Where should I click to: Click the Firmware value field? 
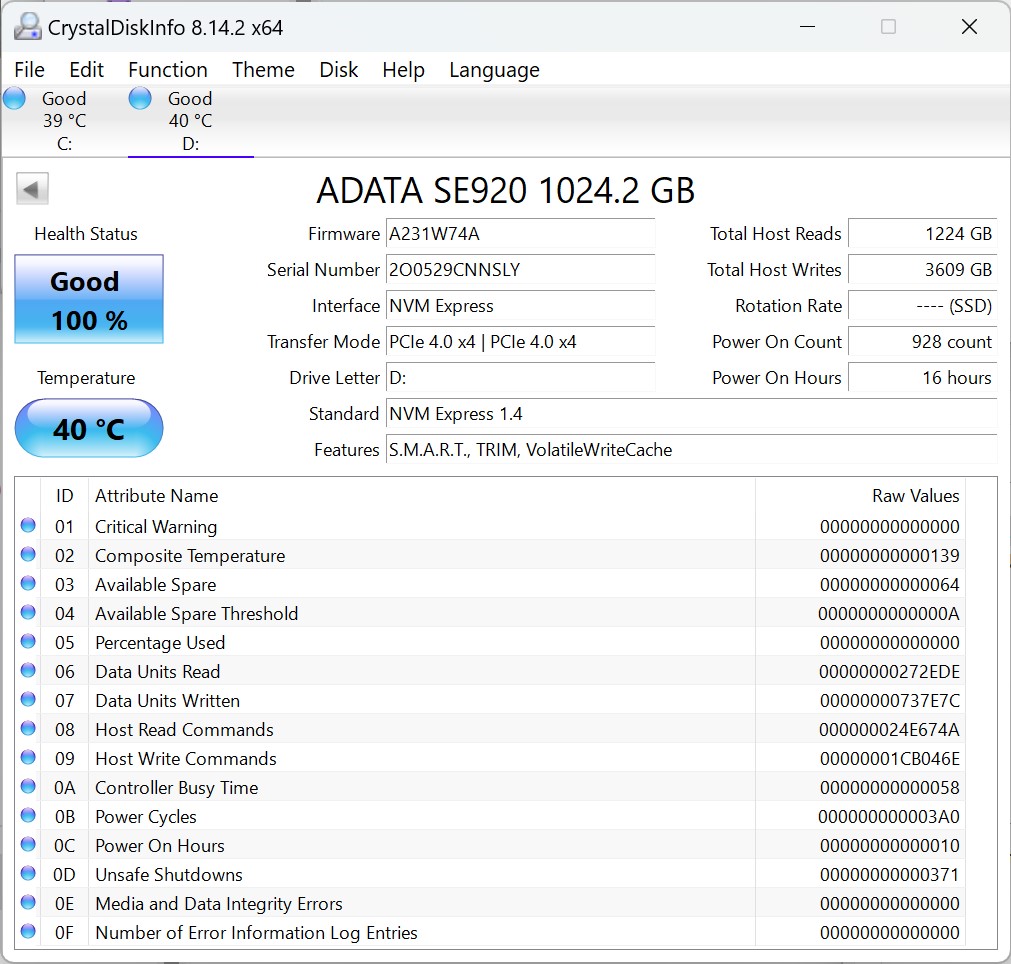click(520, 234)
